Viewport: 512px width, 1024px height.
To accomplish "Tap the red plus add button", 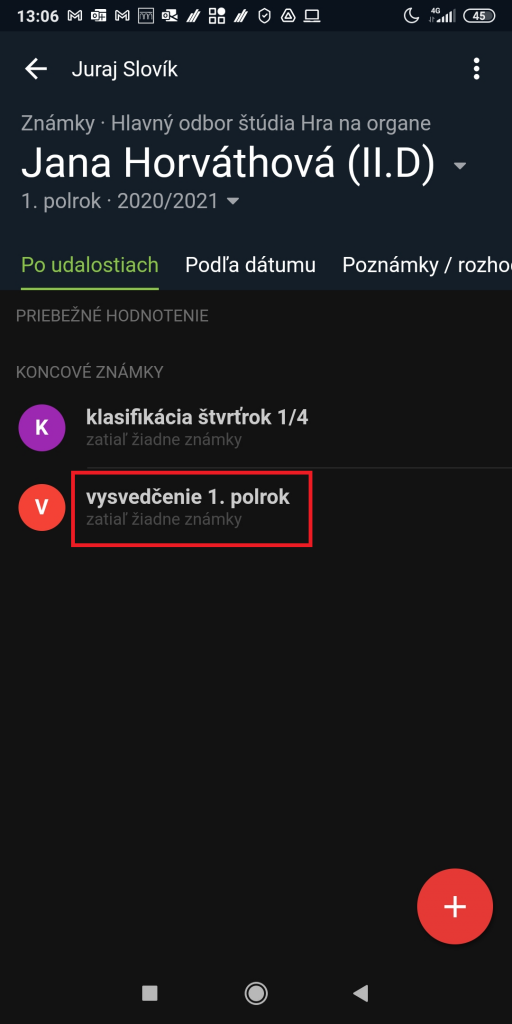I will coord(455,906).
